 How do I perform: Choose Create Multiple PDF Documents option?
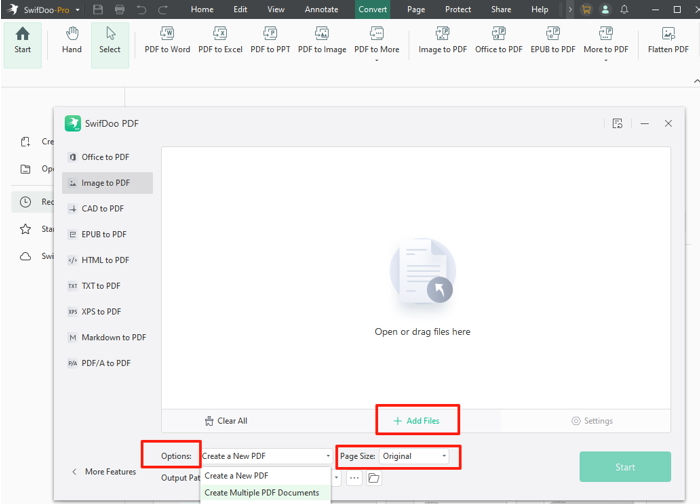pyautogui.click(x=266, y=493)
